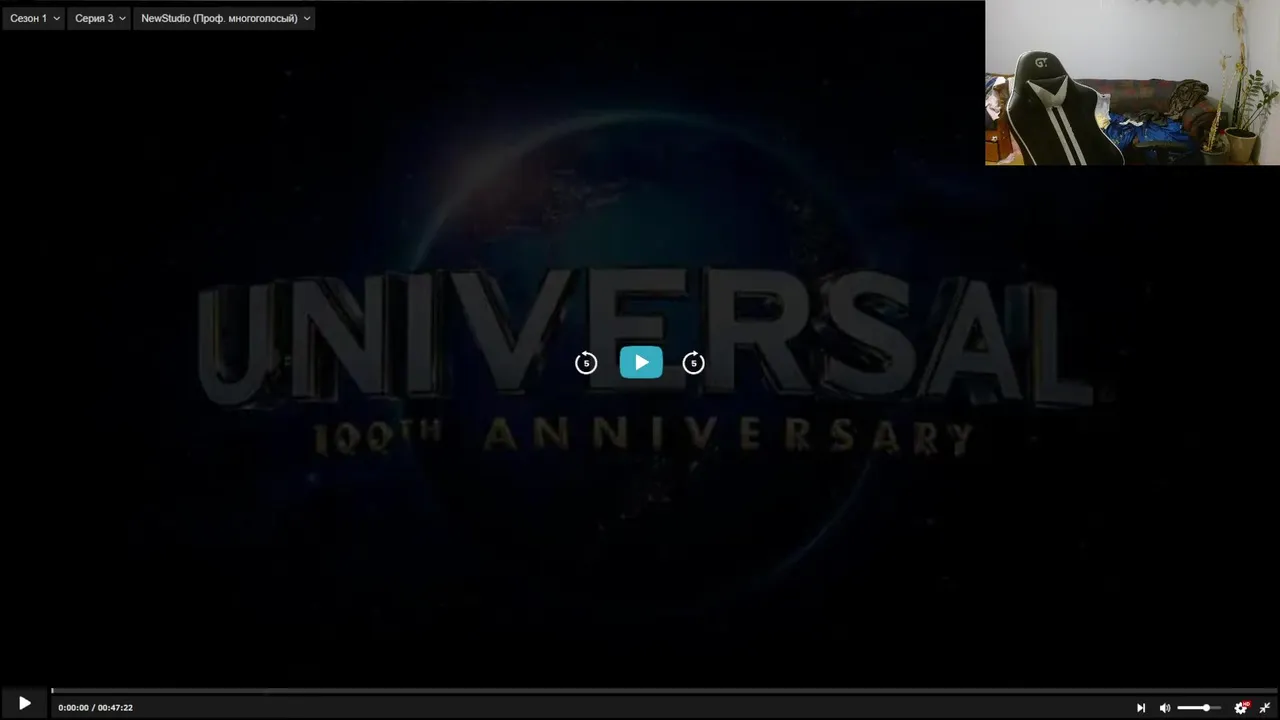Skip forward 5 seconds icon
This screenshot has width=1280, height=720.
tap(694, 363)
